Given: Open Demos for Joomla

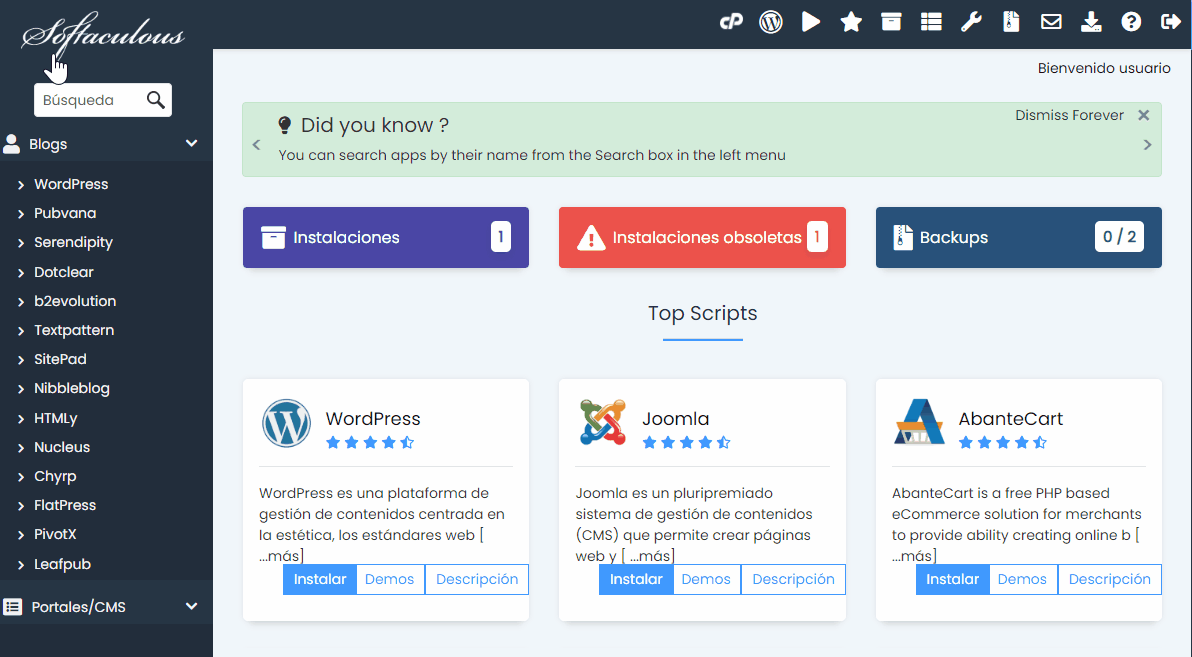Looking at the screenshot, I should pos(705,579).
